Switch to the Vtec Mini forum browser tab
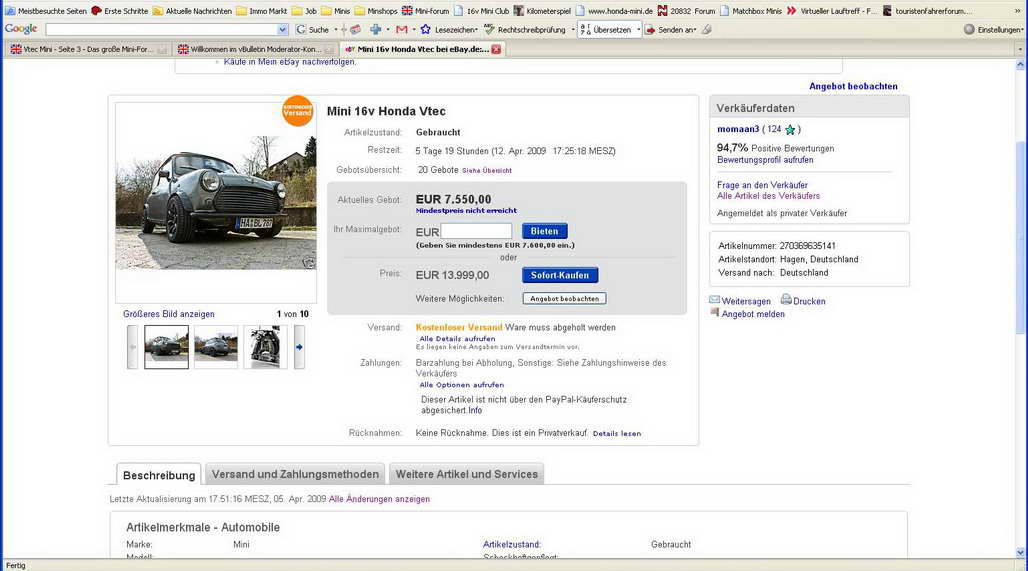1028x571 pixels. [88, 49]
